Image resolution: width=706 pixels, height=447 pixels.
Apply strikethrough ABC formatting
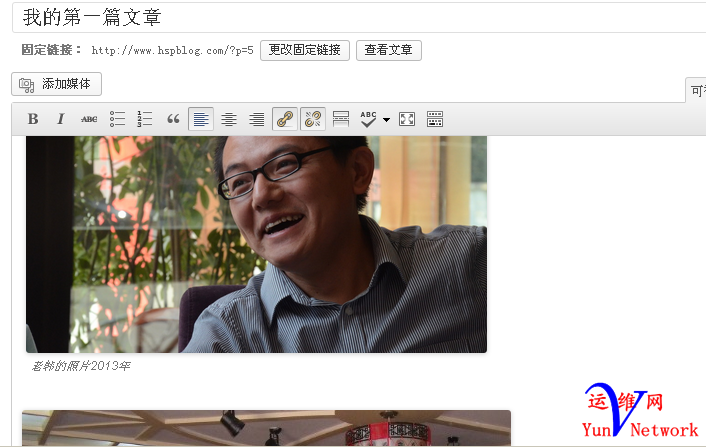pyautogui.click(x=89, y=119)
